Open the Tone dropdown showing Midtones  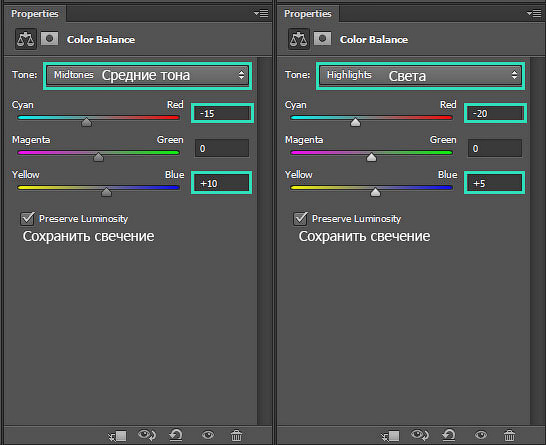click(147, 75)
